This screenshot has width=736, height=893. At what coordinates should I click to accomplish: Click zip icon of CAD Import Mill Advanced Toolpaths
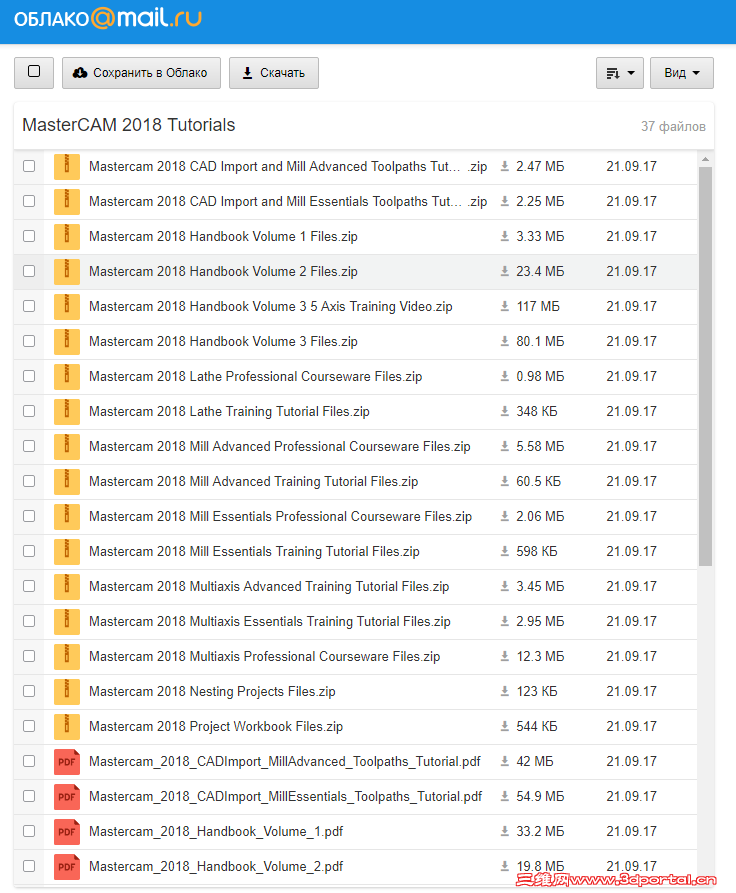[67, 167]
